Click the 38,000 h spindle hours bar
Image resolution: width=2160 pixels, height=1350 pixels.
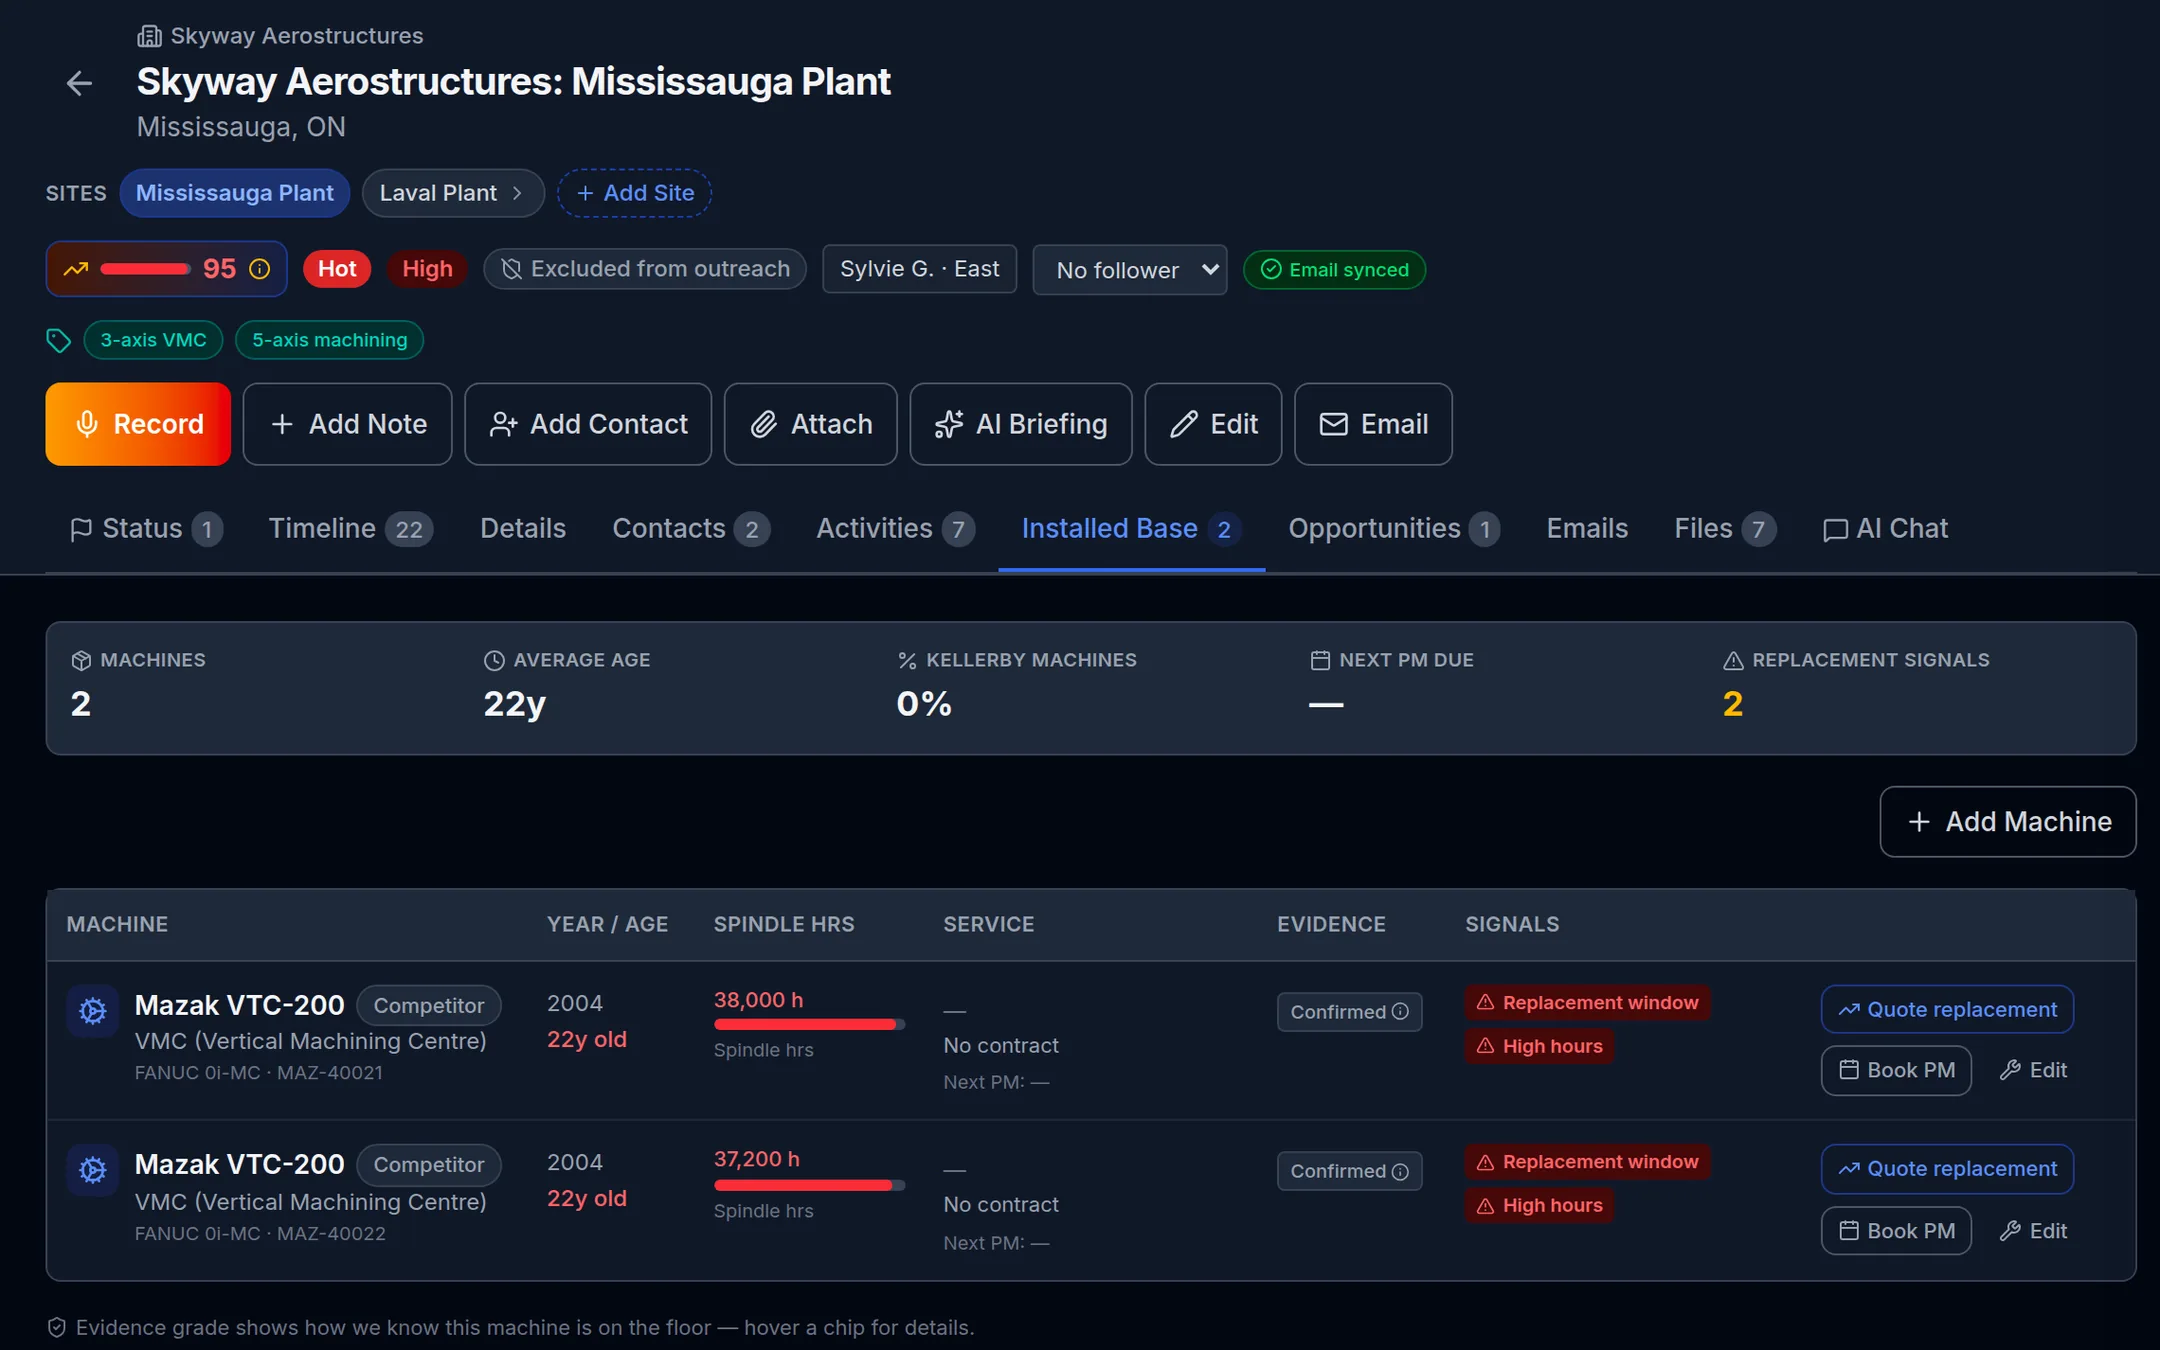[x=809, y=1024]
